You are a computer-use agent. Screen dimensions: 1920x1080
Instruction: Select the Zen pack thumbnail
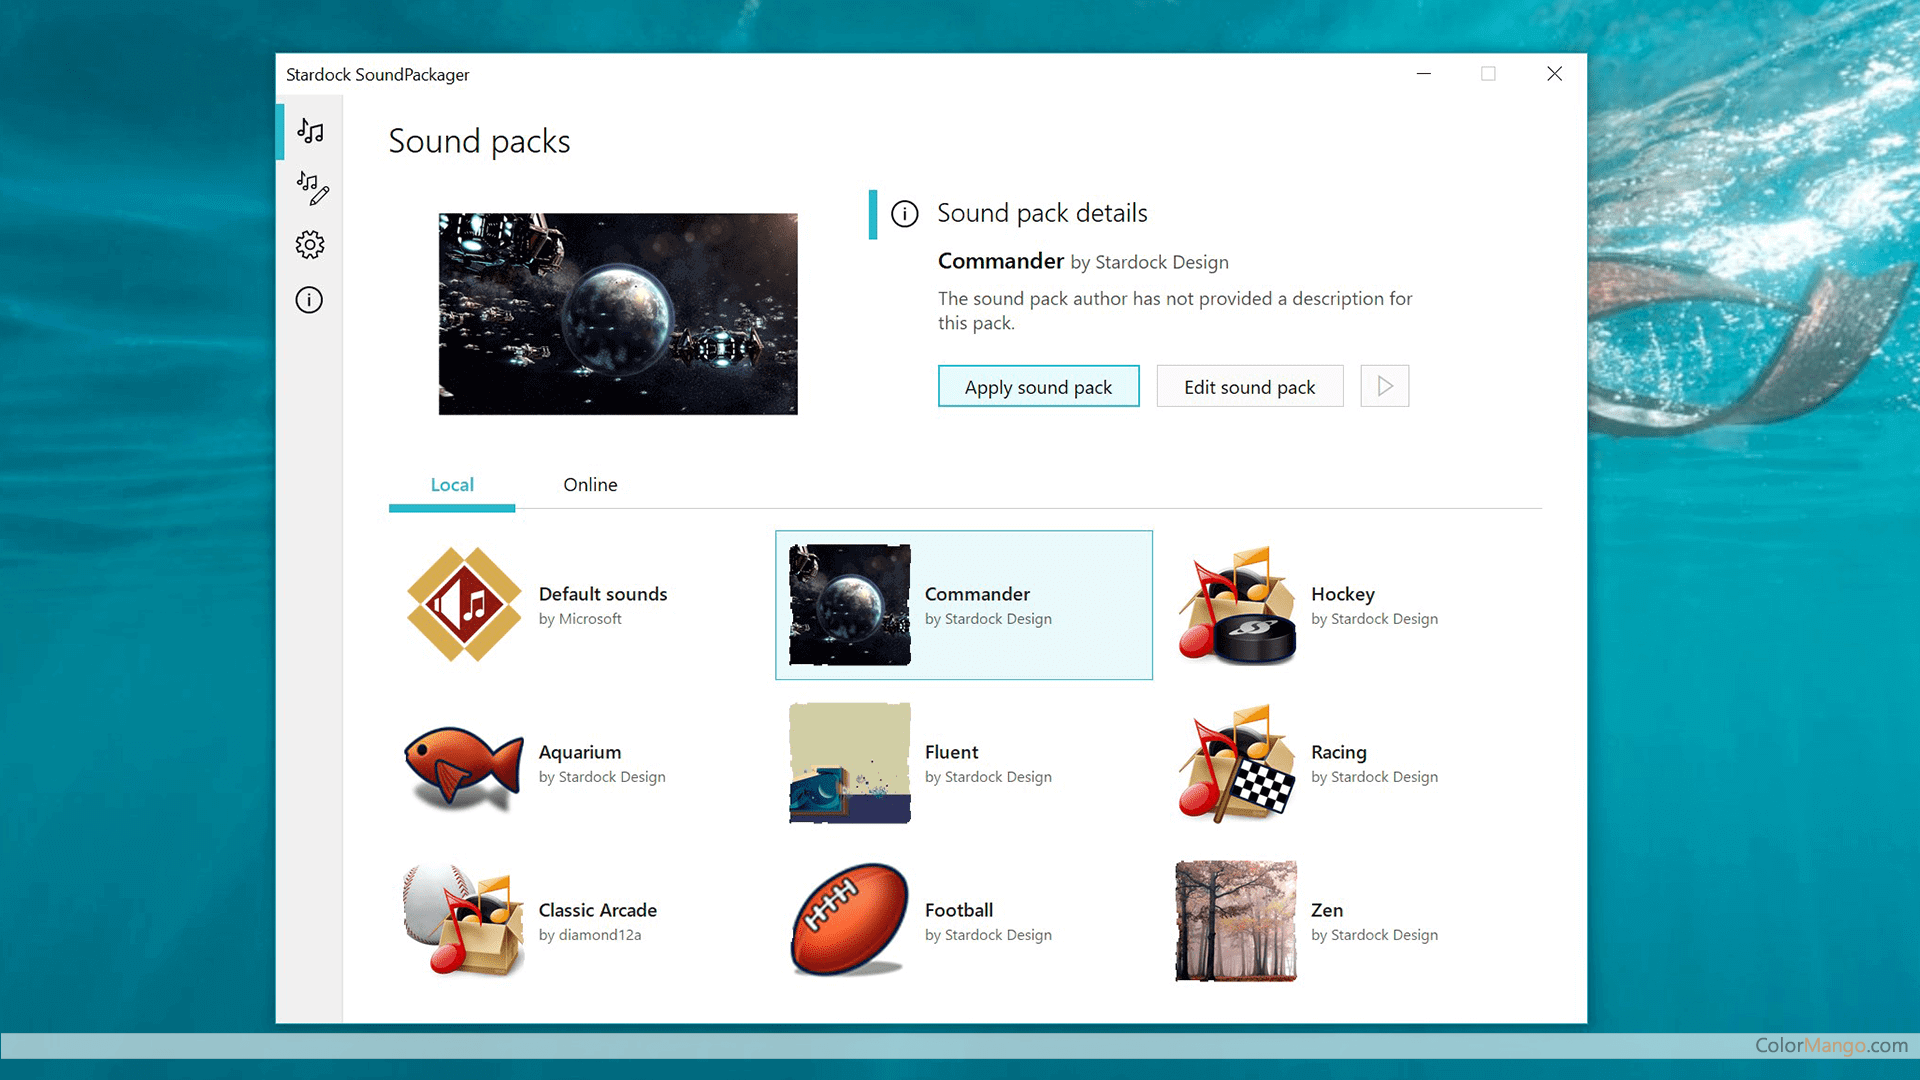1237,921
